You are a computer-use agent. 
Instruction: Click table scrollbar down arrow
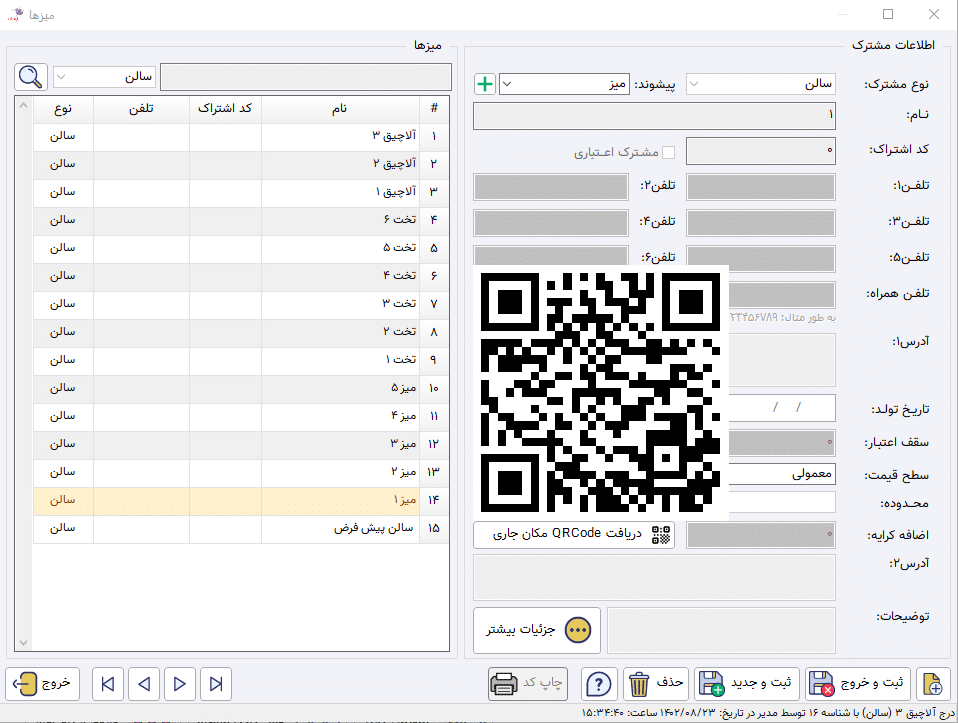click(23, 643)
